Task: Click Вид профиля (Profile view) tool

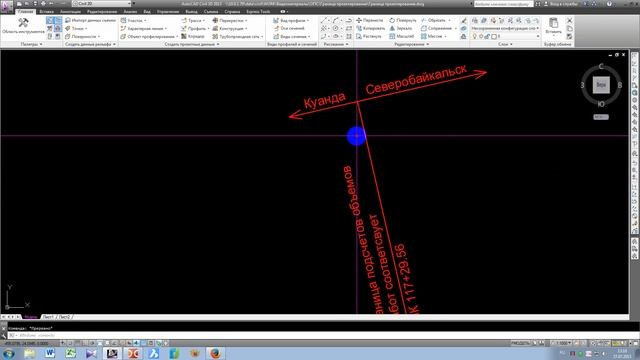Action: tap(291, 20)
